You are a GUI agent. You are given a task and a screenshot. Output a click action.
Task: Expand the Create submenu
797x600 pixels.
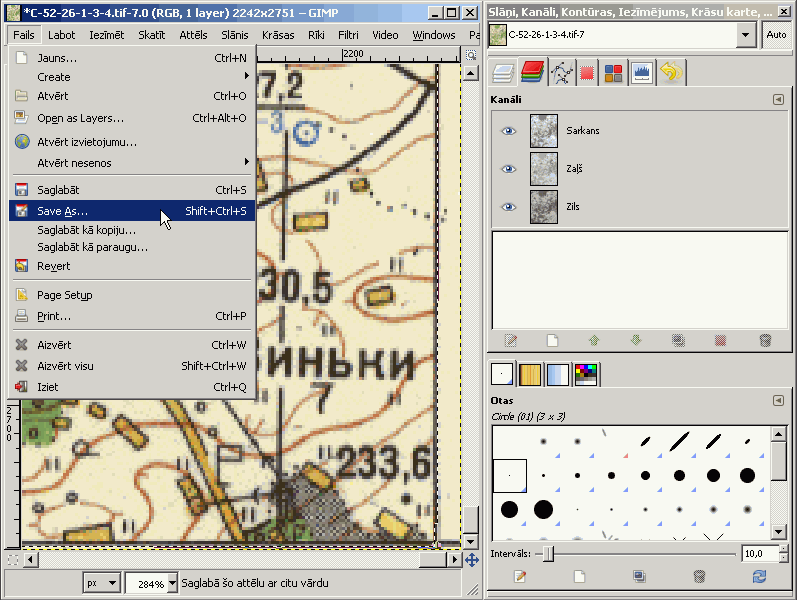[x=132, y=77]
